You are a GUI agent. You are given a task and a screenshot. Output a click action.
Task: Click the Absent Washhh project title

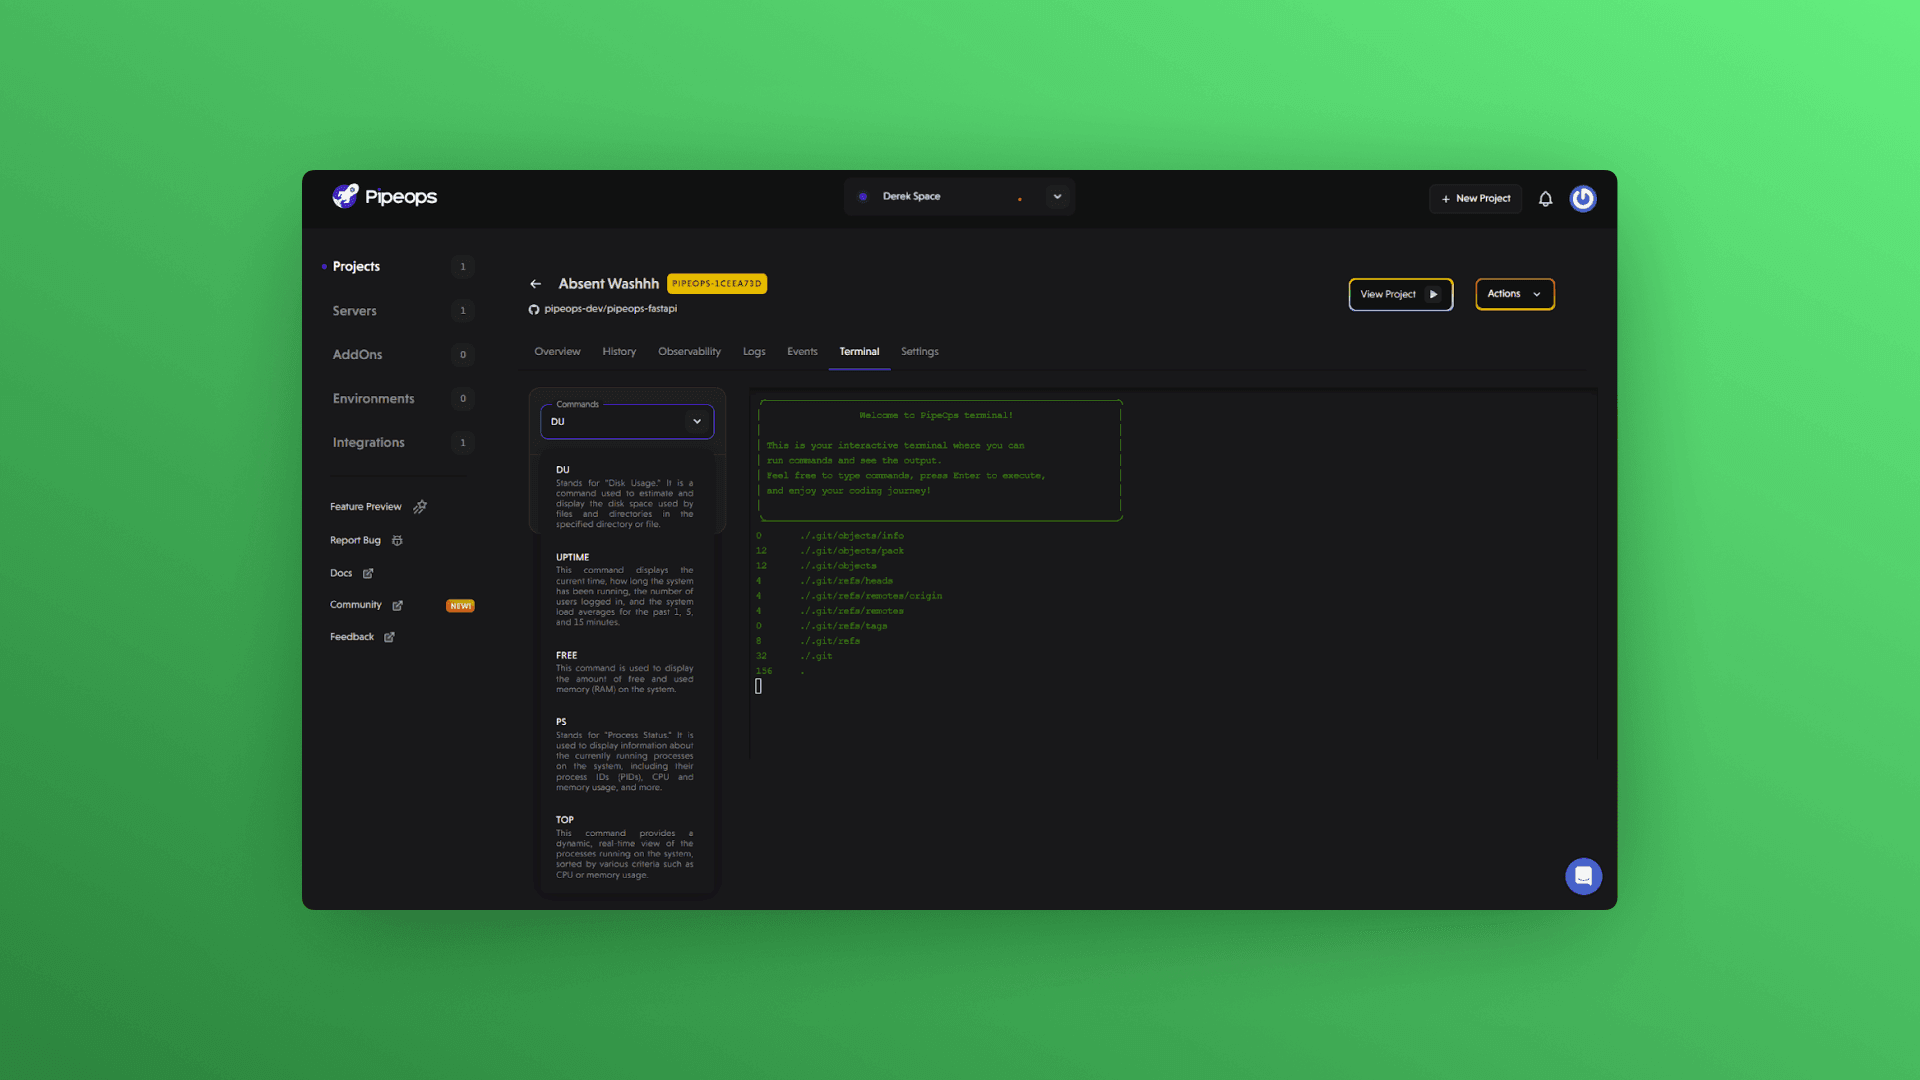(x=608, y=284)
